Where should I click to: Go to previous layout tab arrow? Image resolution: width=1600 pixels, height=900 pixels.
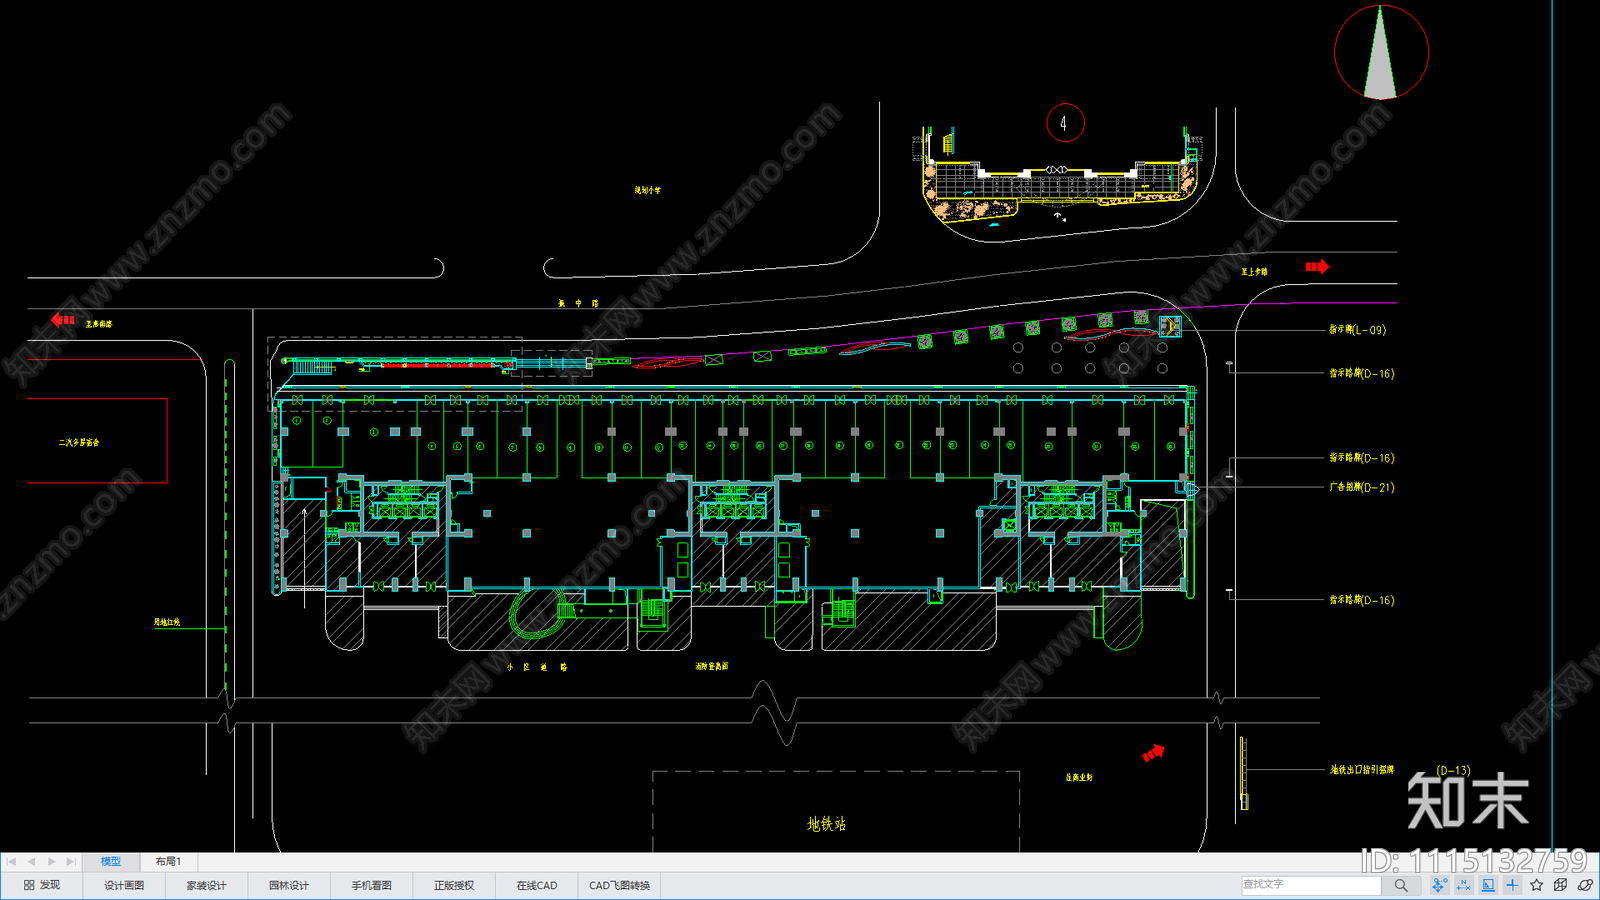[31, 861]
